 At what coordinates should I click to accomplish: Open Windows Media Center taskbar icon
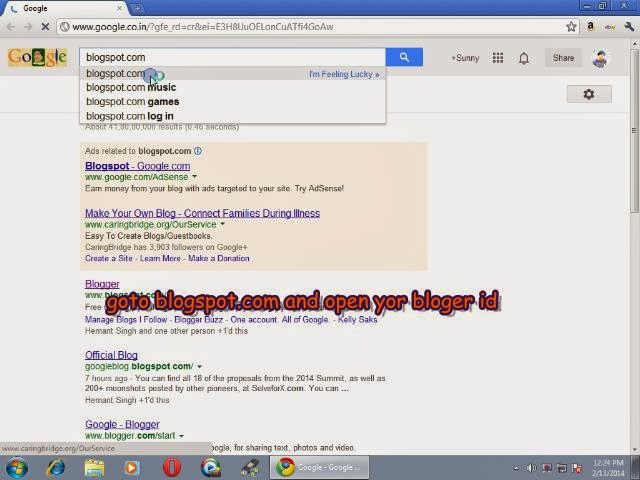pos(211,467)
